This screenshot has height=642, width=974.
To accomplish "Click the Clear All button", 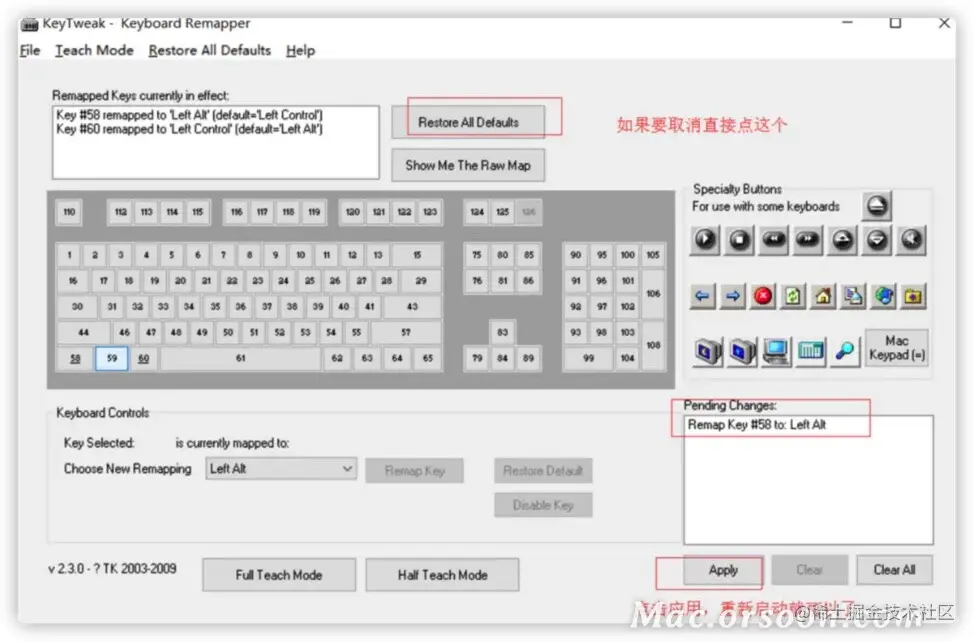I will click(x=894, y=570).
